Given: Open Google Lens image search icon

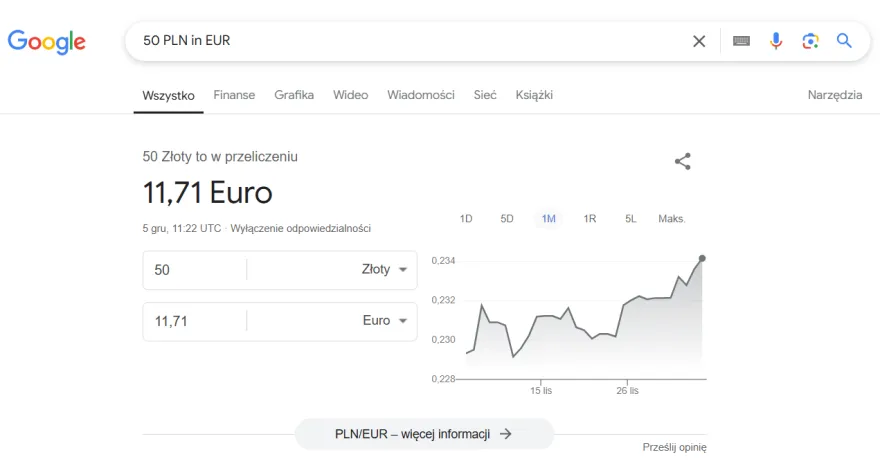Looking at the screenshot, I should coord(810,41).
